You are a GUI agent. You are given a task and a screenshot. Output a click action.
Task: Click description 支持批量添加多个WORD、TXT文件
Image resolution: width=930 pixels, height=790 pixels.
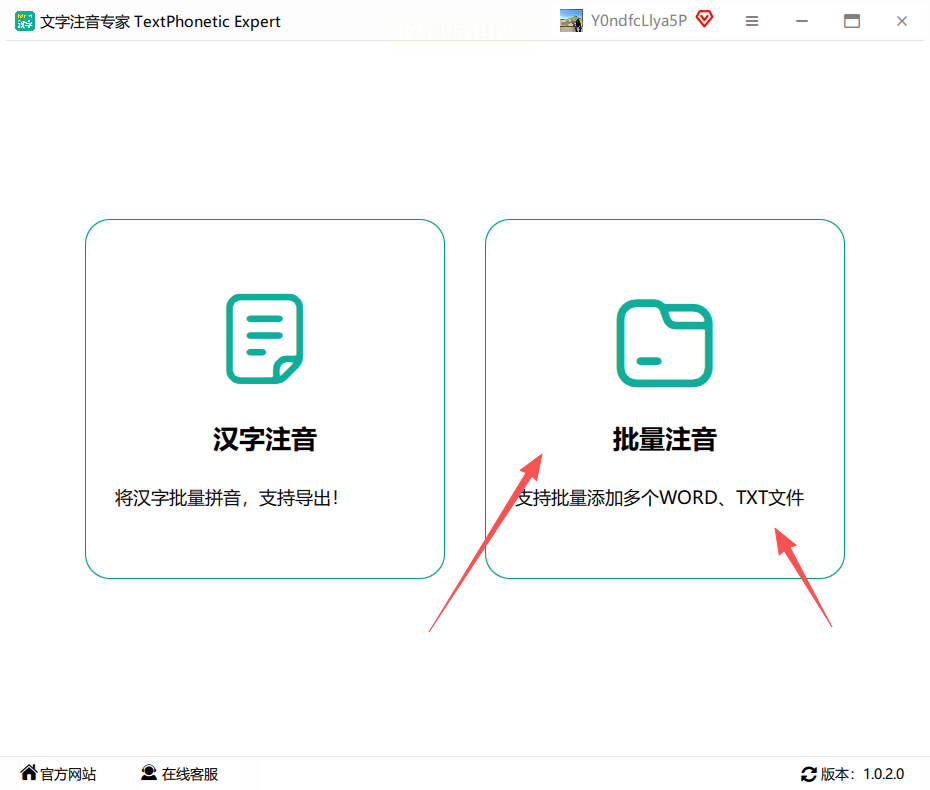(x=660, y=498)
